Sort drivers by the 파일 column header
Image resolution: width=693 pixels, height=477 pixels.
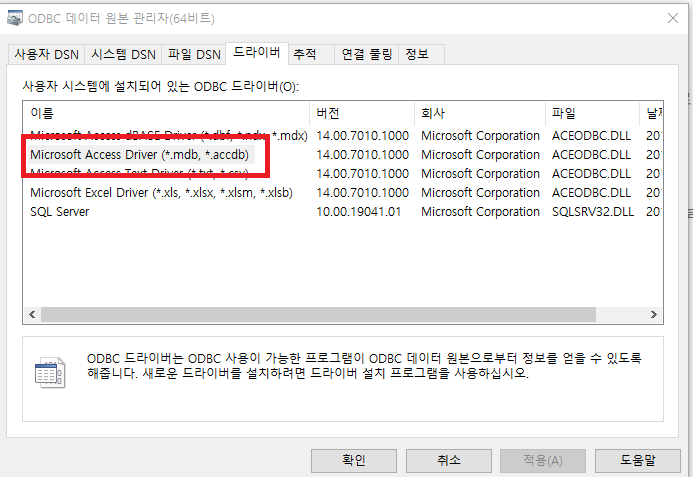pyautogui.click(x=592, y=114)
